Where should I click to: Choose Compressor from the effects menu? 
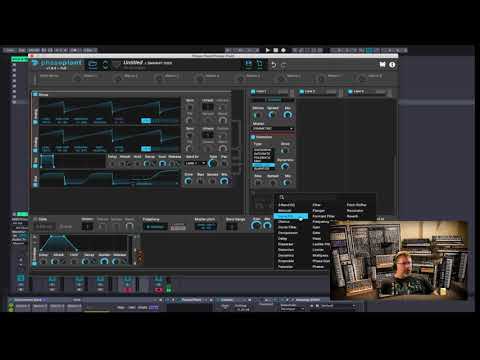288,233
